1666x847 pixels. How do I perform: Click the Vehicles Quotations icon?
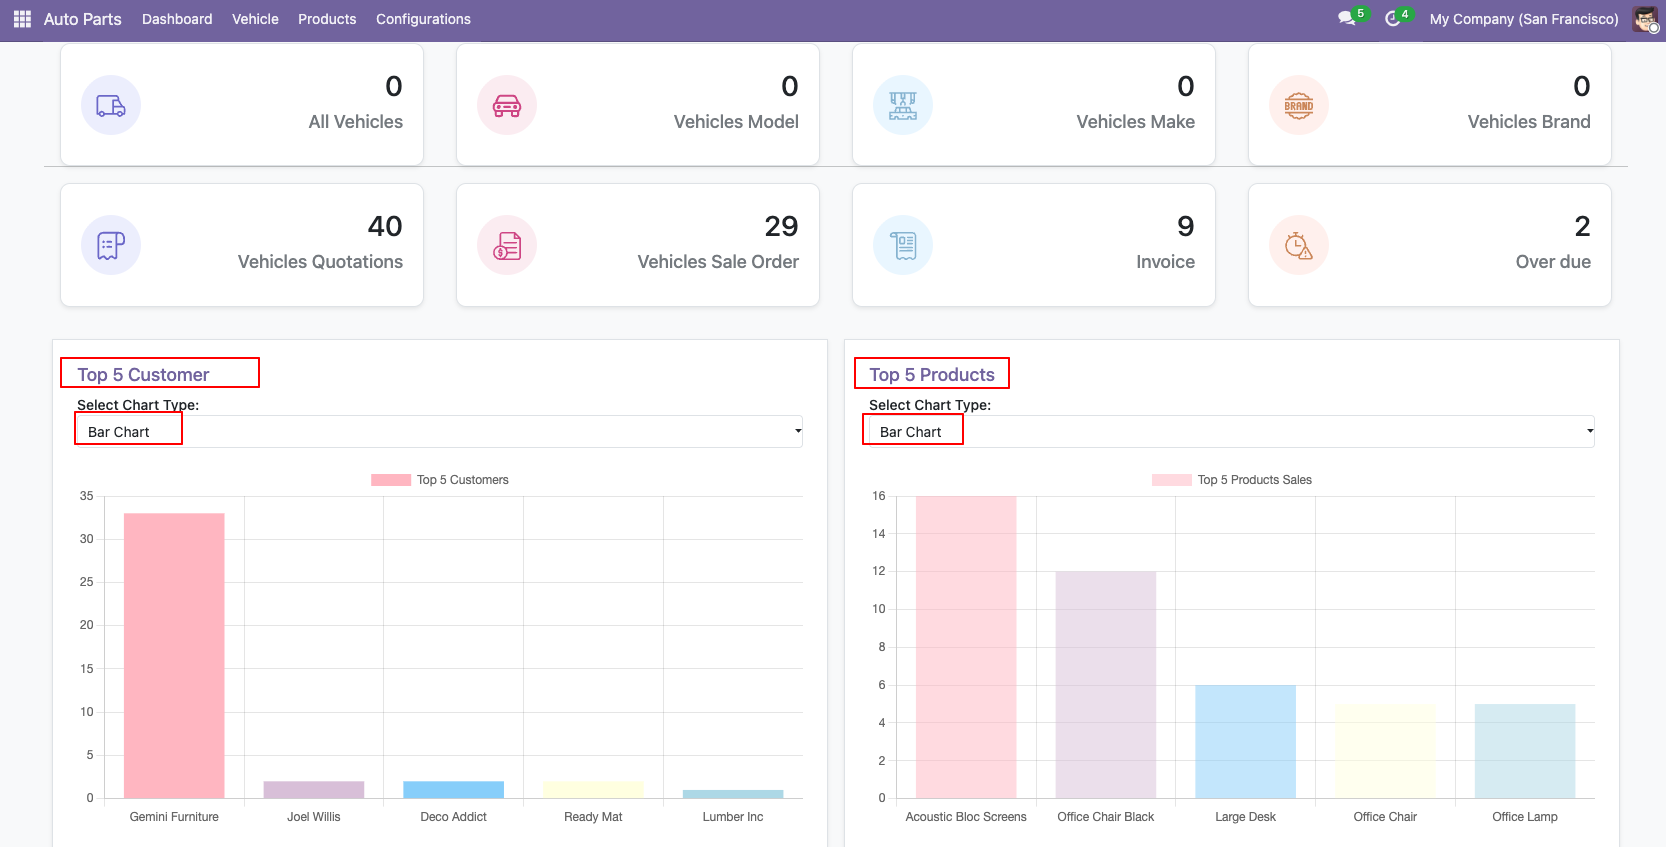click(x=111, y=246)
